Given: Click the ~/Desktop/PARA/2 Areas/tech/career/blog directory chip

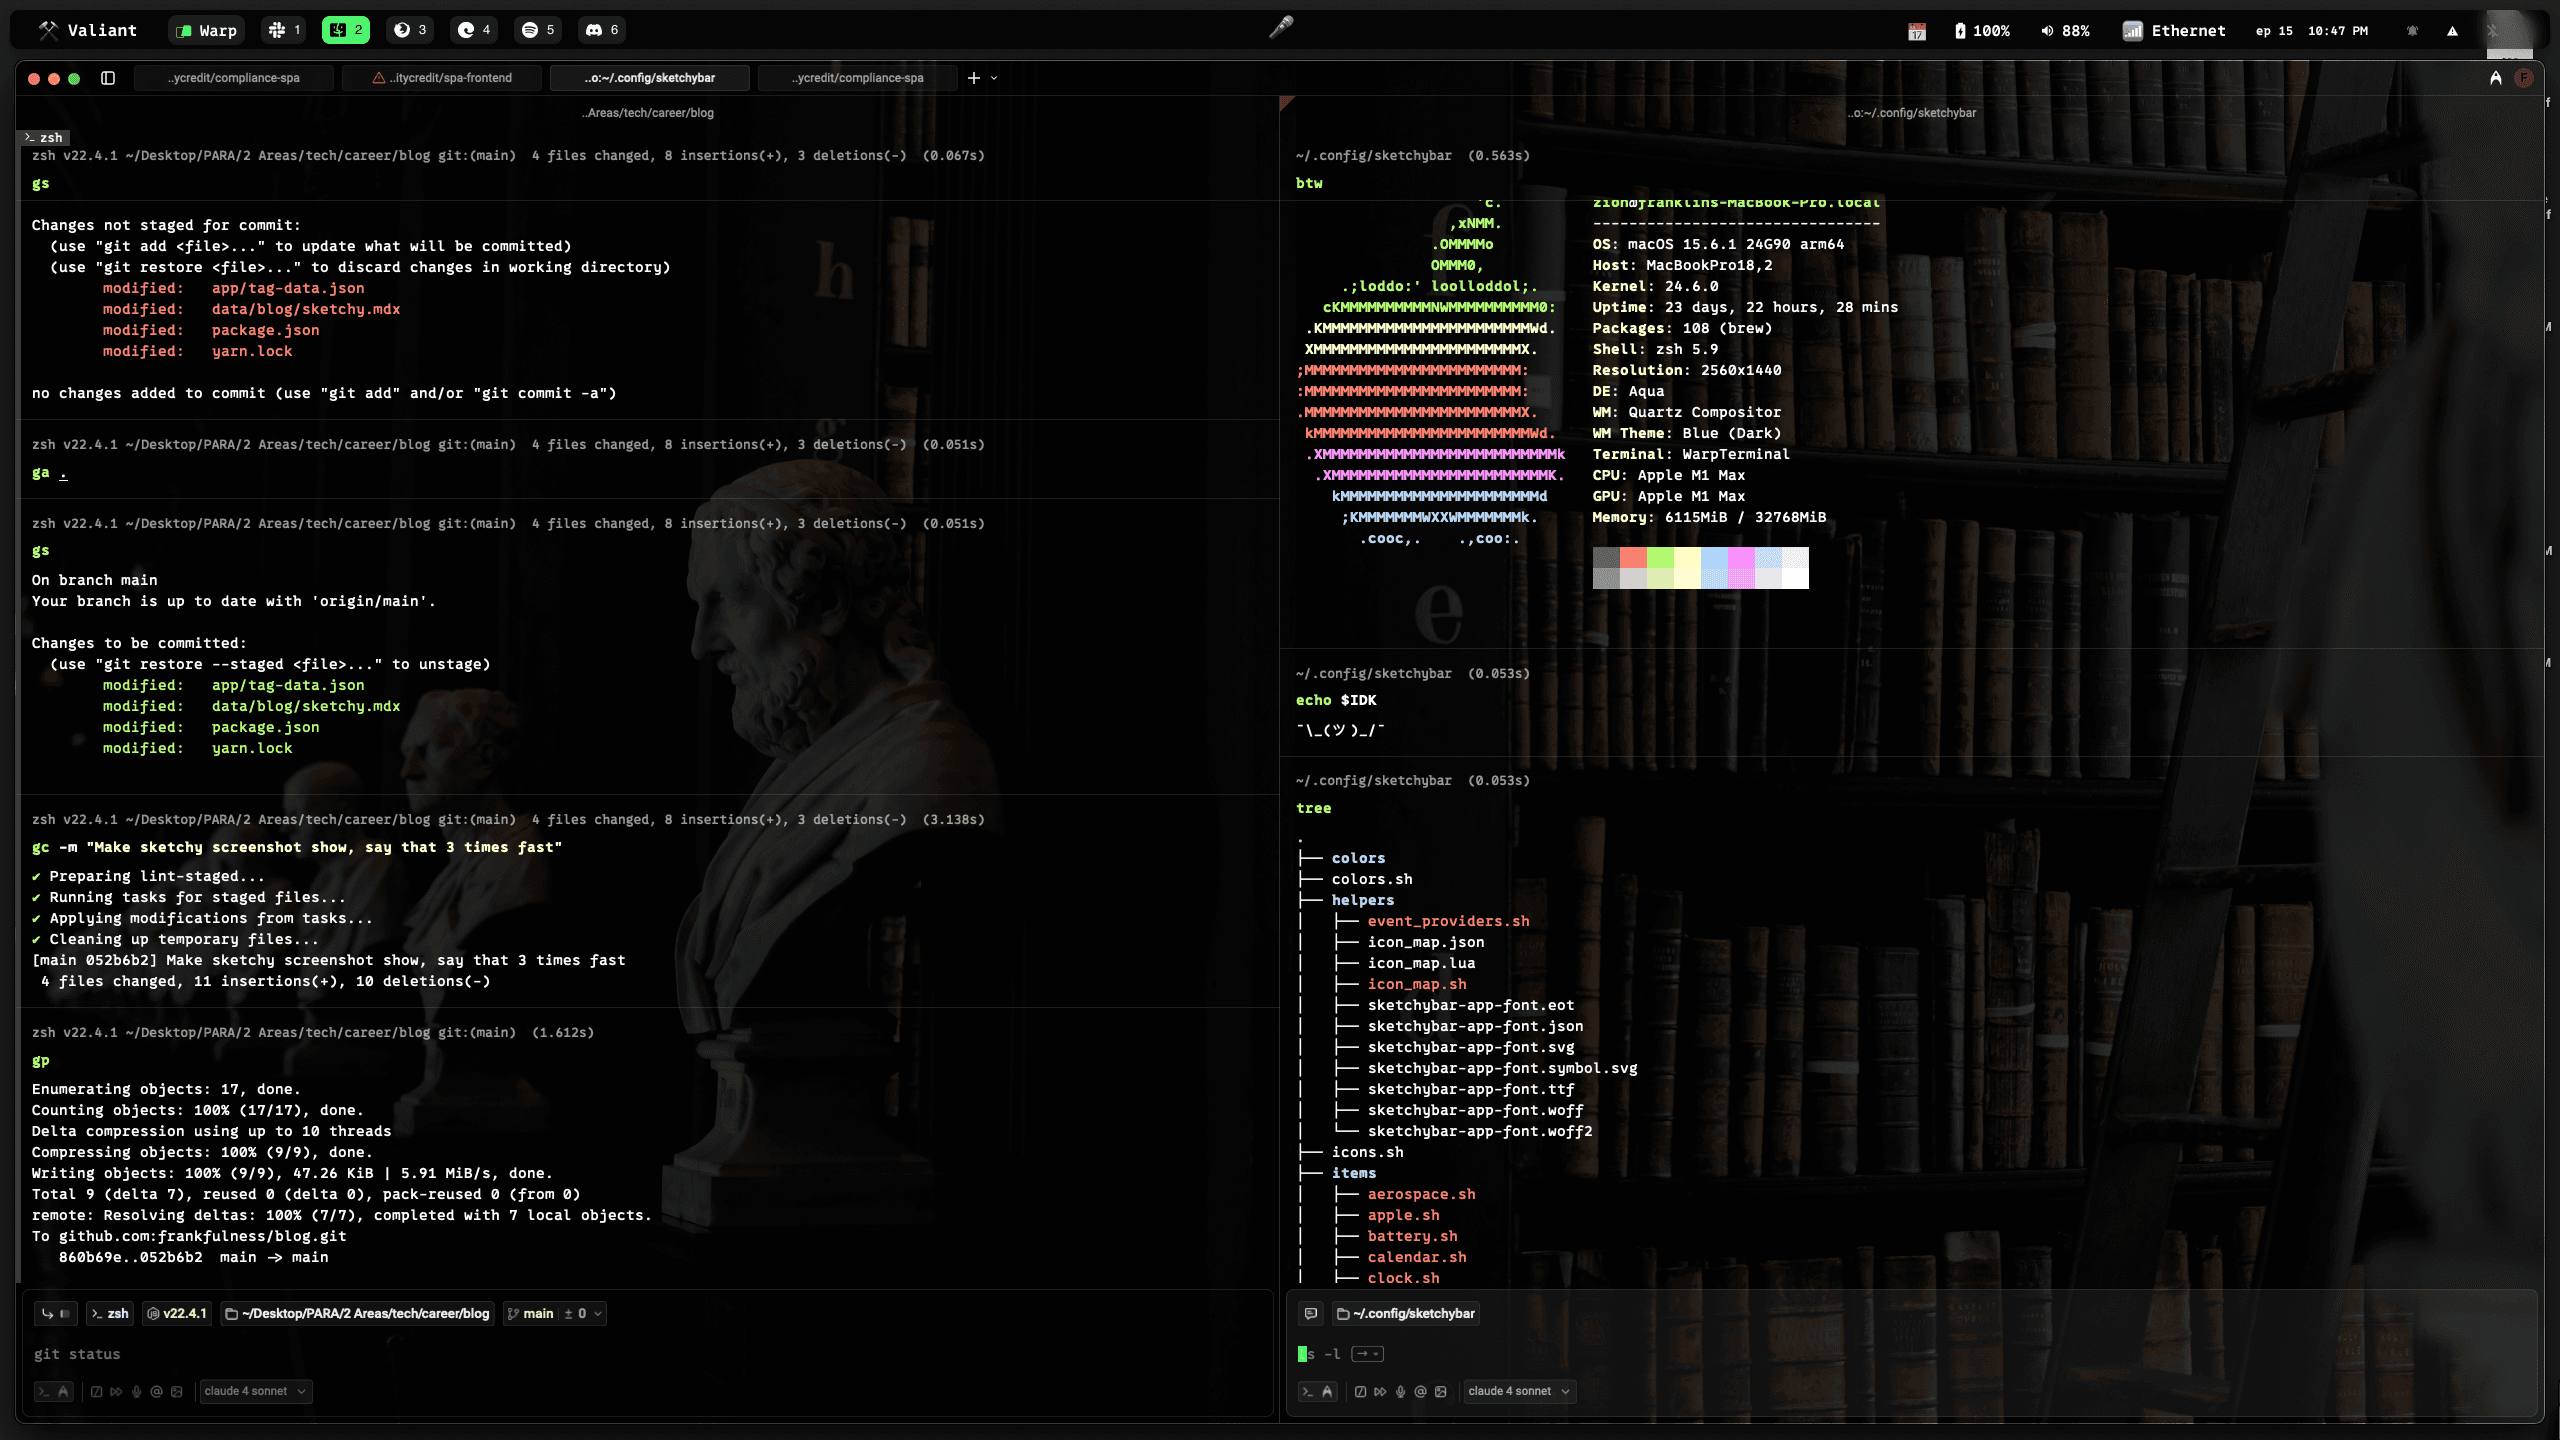Looking at the screenshot, I should pyautogui.click(x=358, y=1313).
